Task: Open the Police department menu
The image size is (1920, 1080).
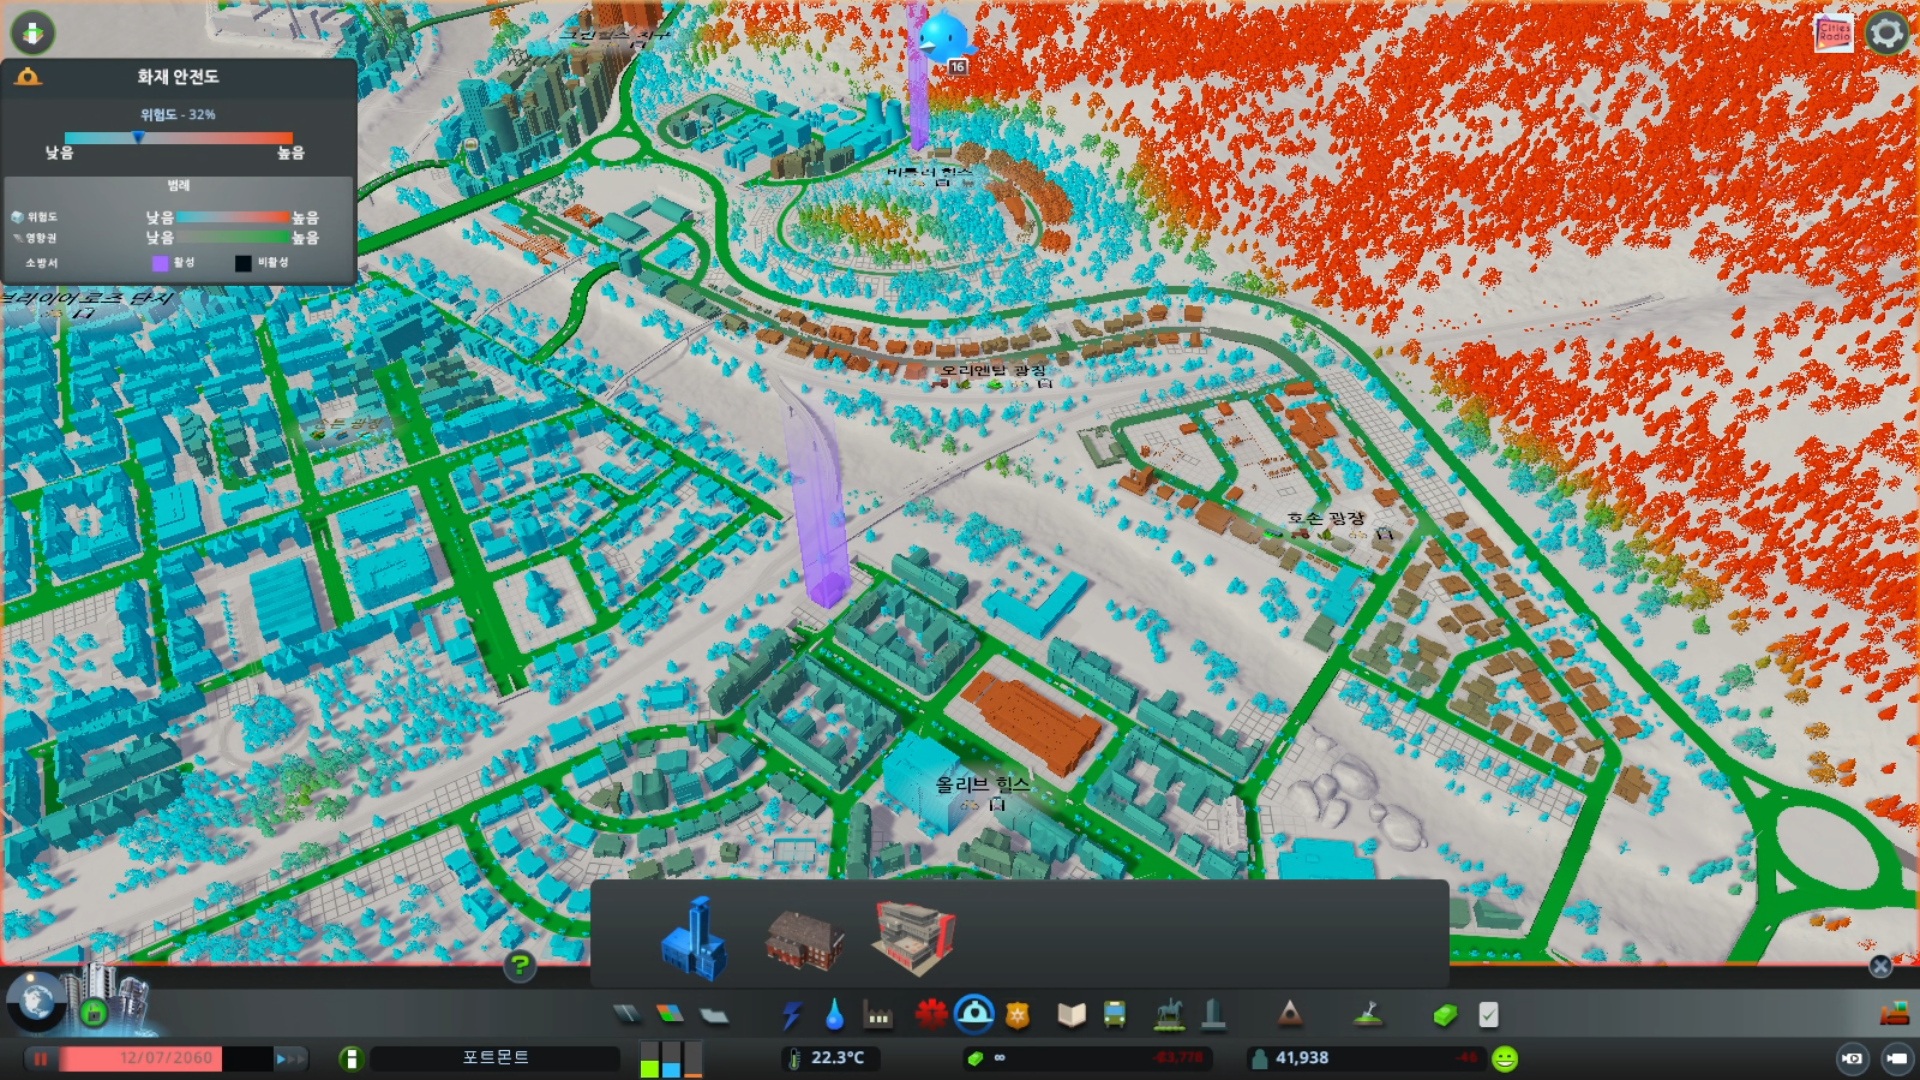Action: [1018, 1016]
